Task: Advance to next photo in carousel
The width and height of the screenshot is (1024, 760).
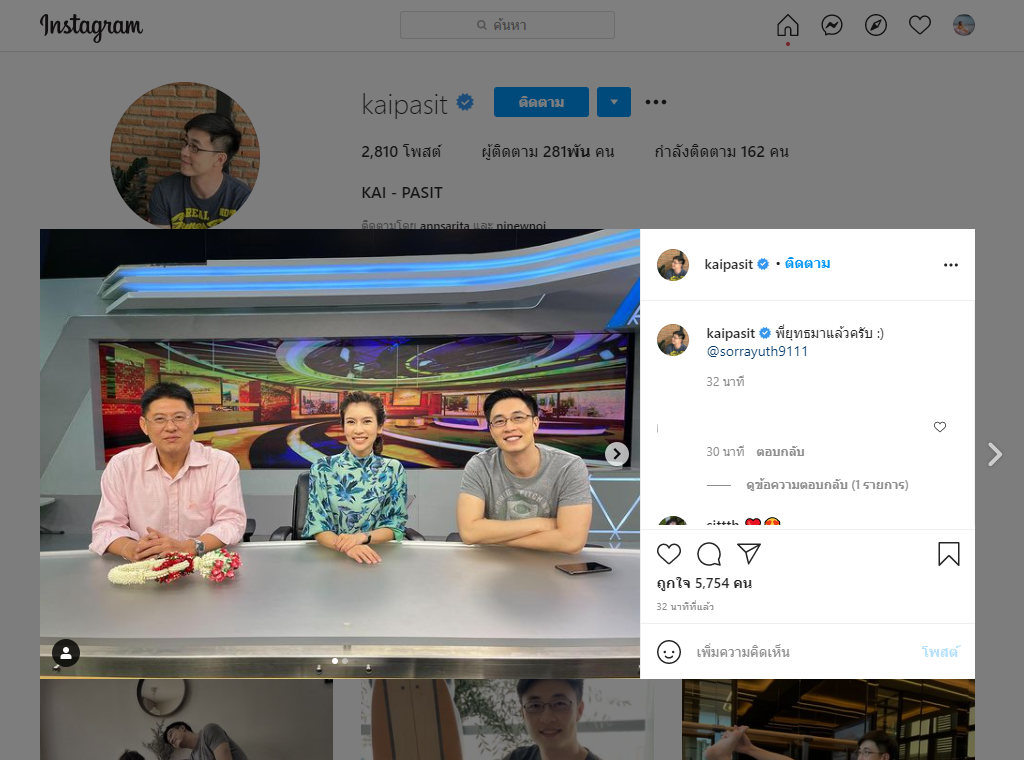Action: click(x=617, y=454)
